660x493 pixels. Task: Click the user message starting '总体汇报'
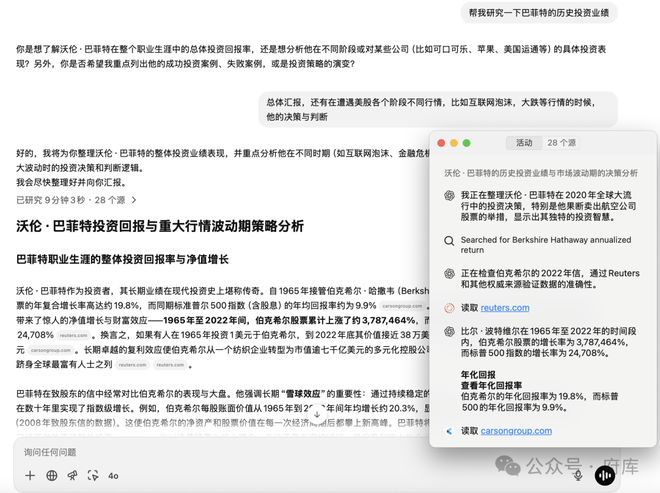(438, 109)
